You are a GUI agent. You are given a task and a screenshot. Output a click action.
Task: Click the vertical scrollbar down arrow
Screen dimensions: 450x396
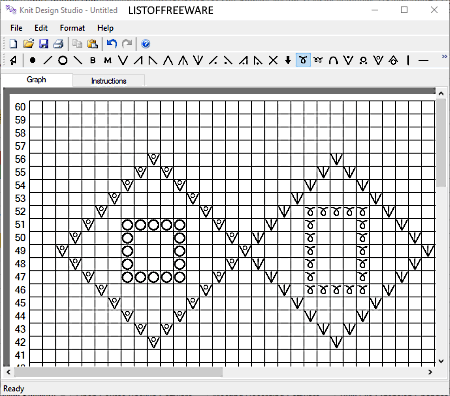coord(441,361)
